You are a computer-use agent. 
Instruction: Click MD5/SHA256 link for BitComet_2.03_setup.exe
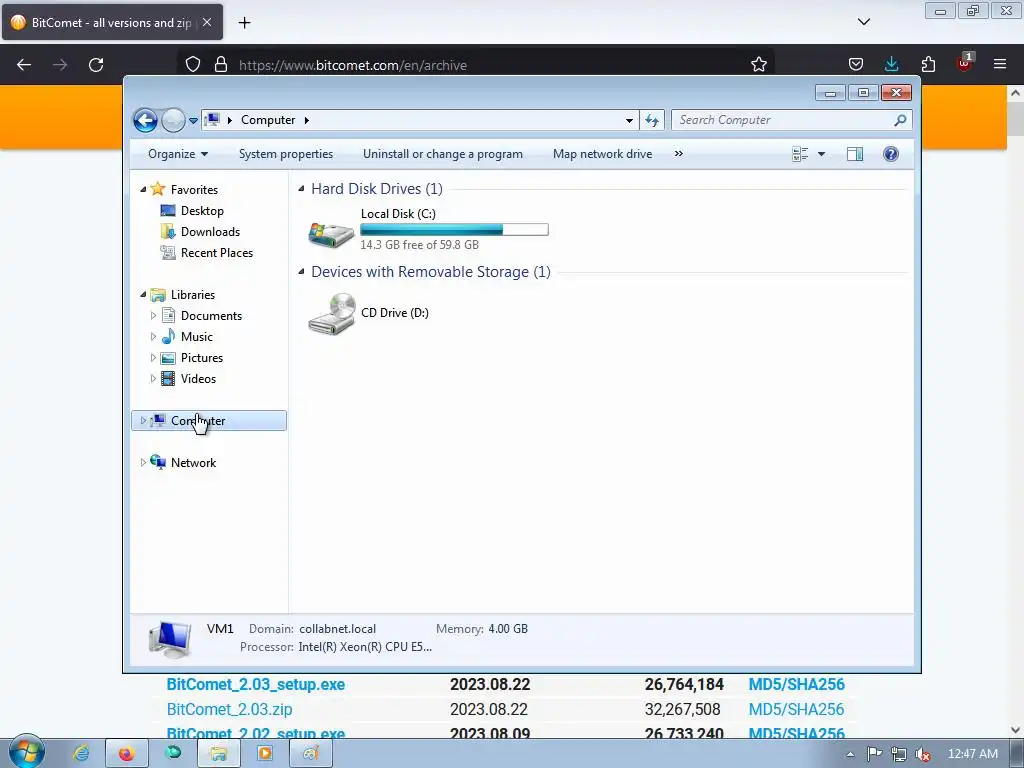pyautogui.click(x=796, y=684)
